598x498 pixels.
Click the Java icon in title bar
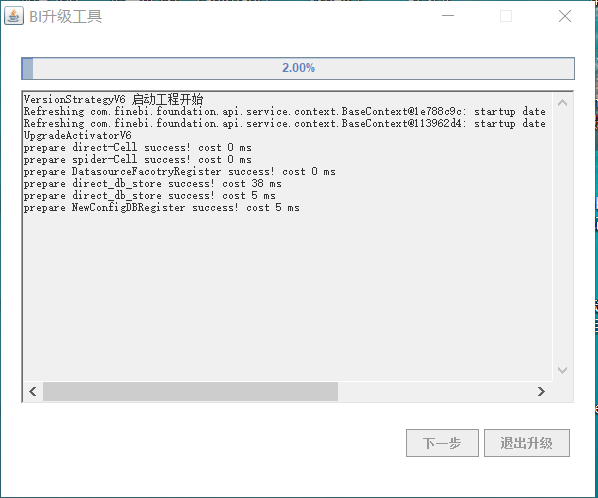coord(14,16)
